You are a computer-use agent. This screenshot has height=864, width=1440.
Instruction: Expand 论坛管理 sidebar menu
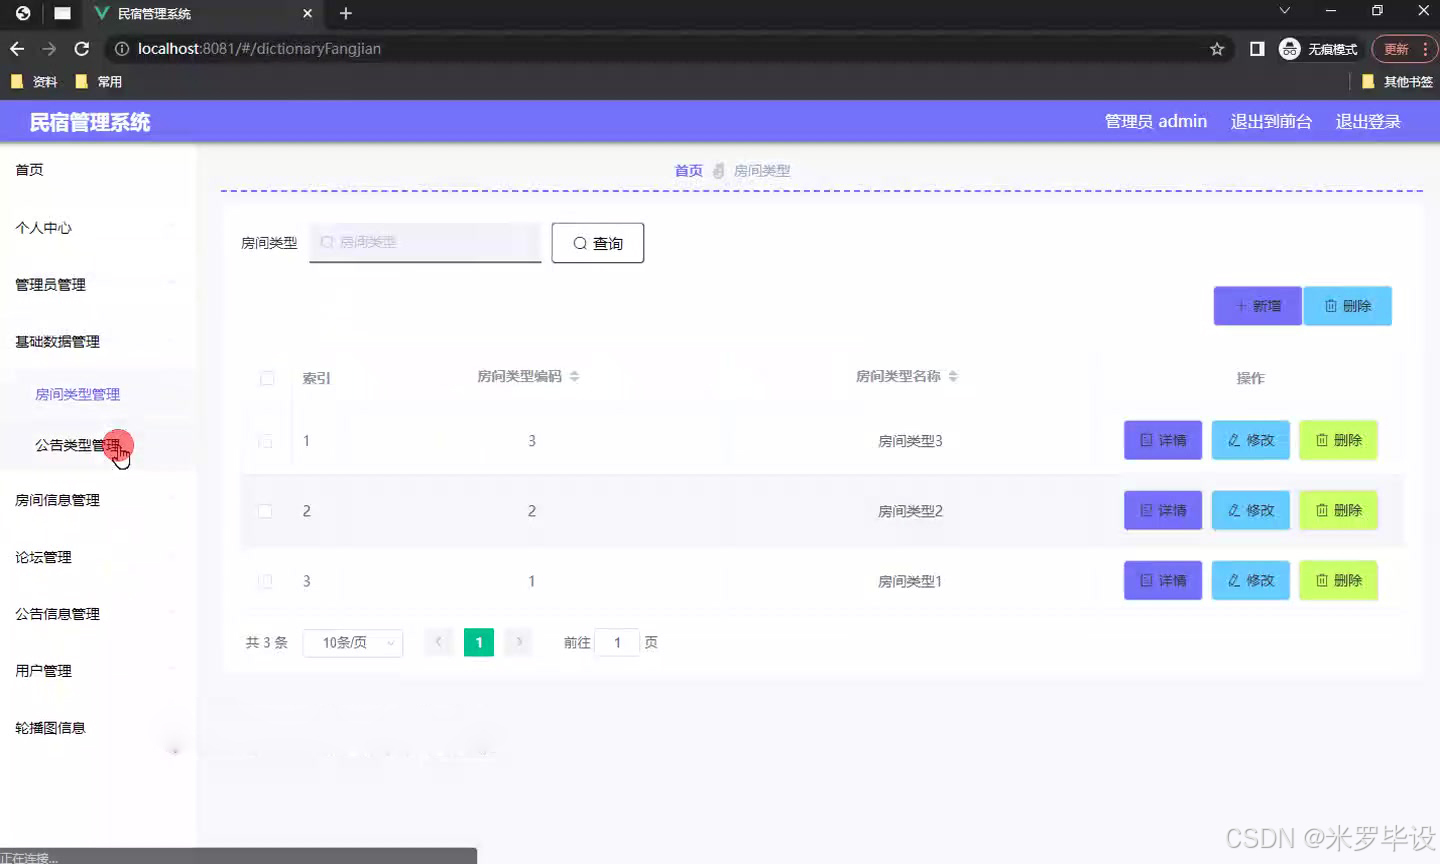pos(97,557)
